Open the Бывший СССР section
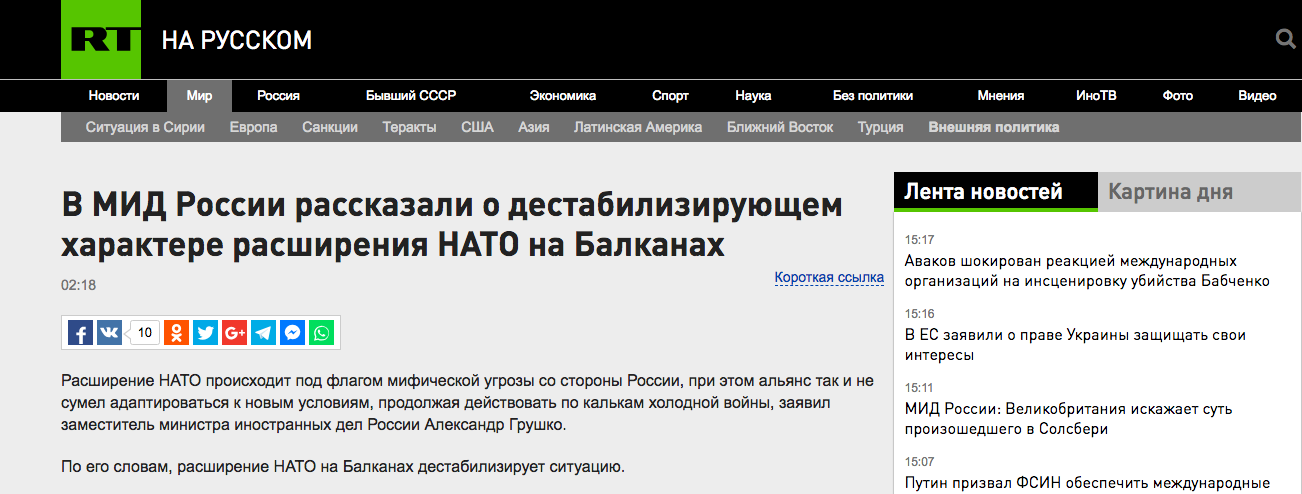1302x494 pixels. pos(411,96)
